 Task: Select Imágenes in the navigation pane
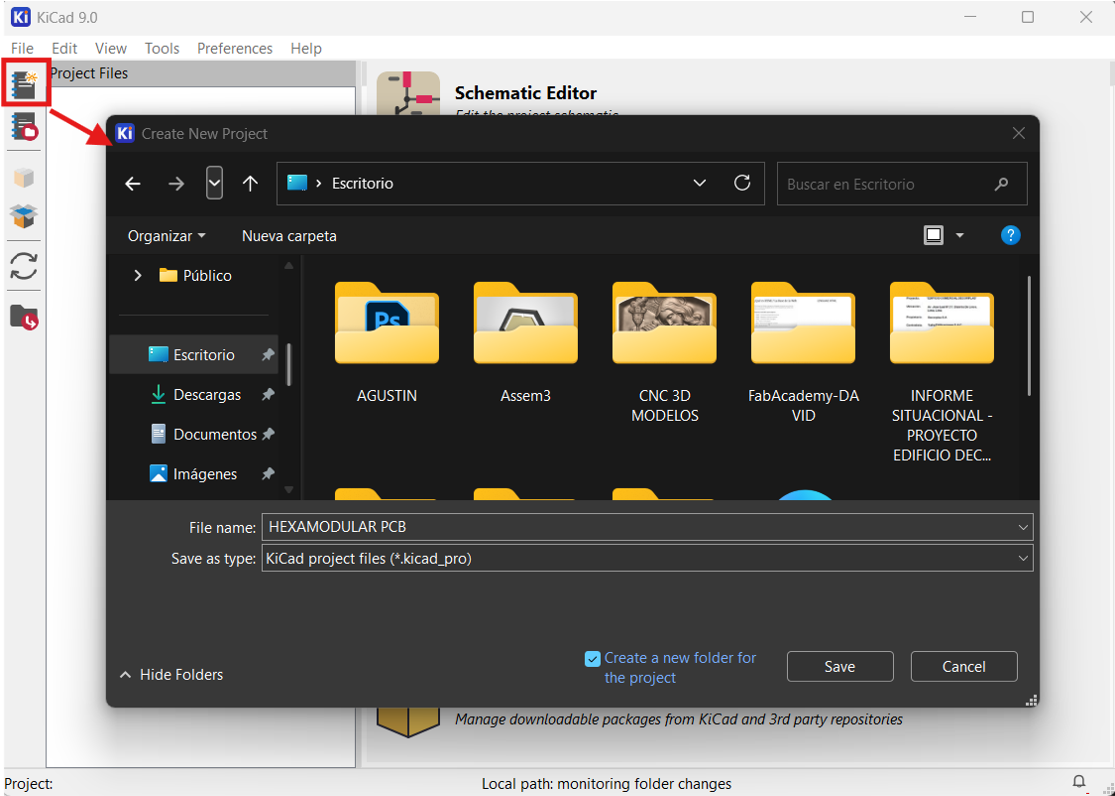[193, 474]
